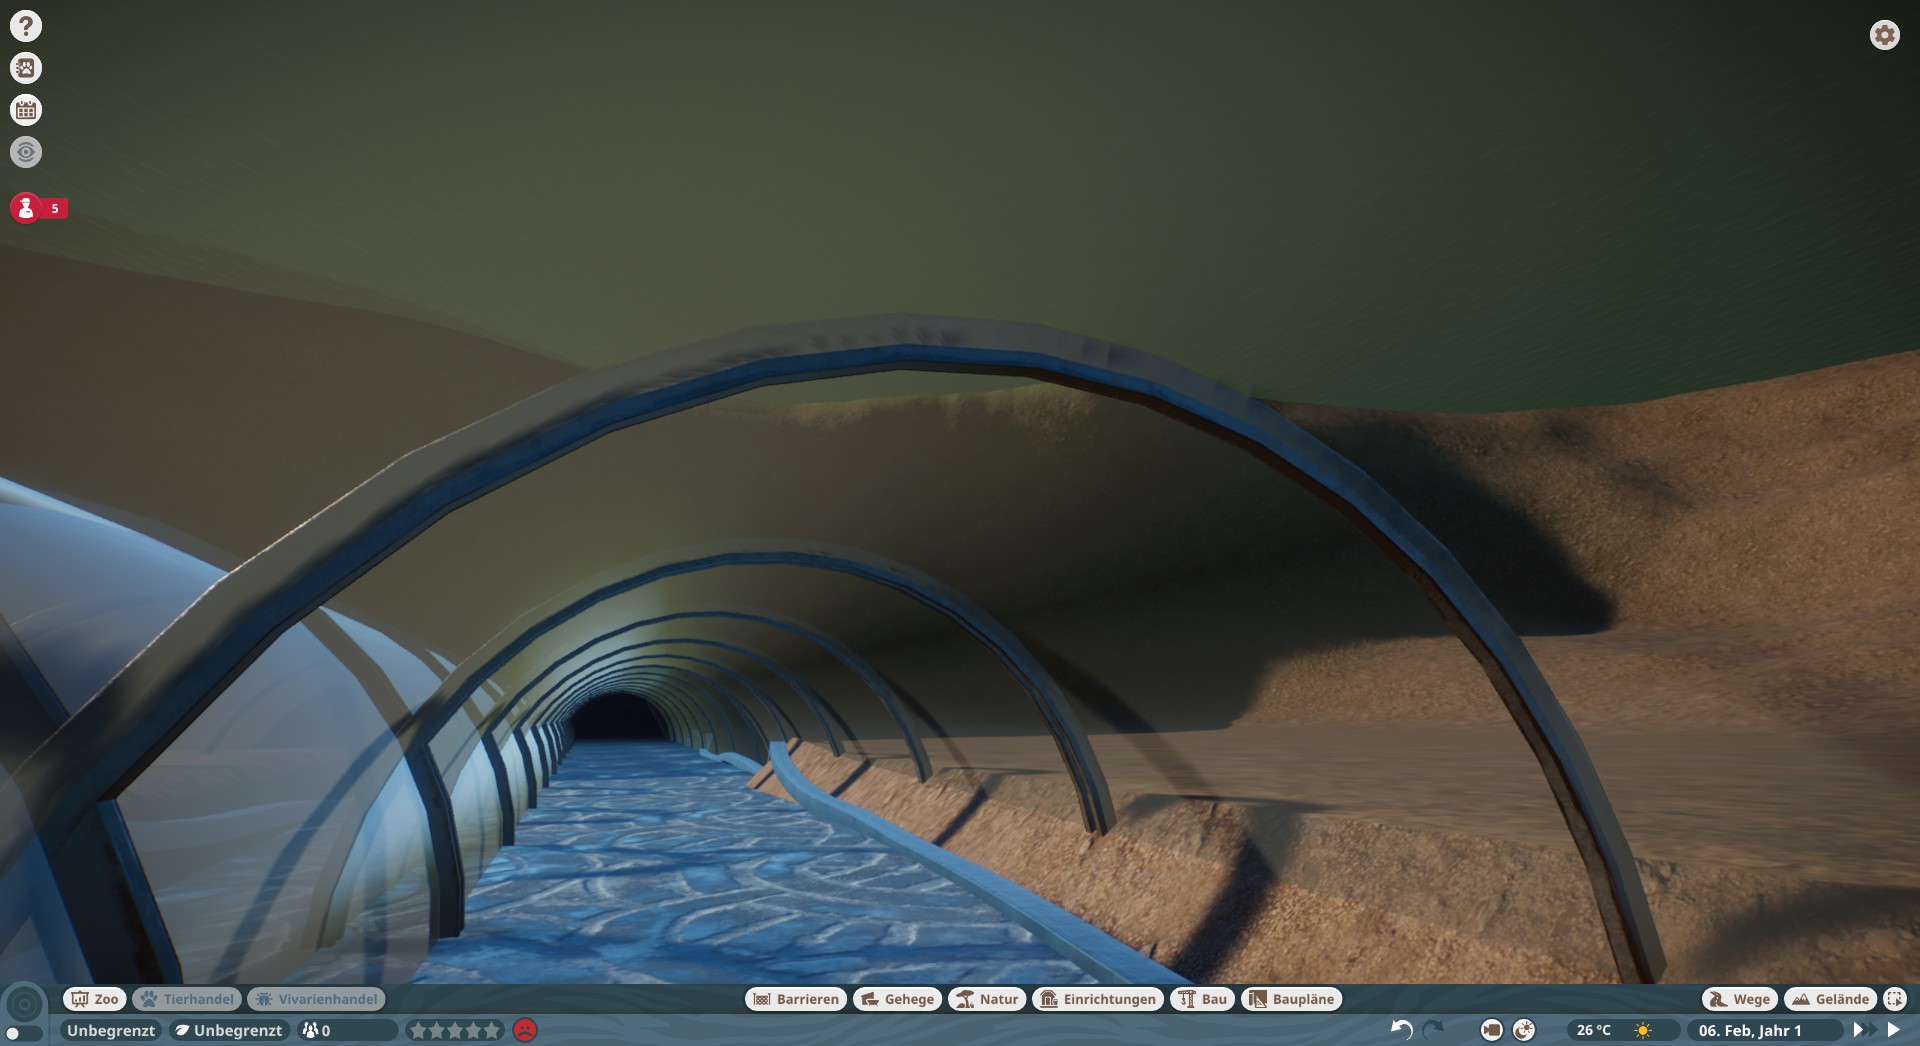Viewport: 1920px width, 1046px height.
Task: Toggle the switch in the bottom-left corner
Action: pos(23,1034)
